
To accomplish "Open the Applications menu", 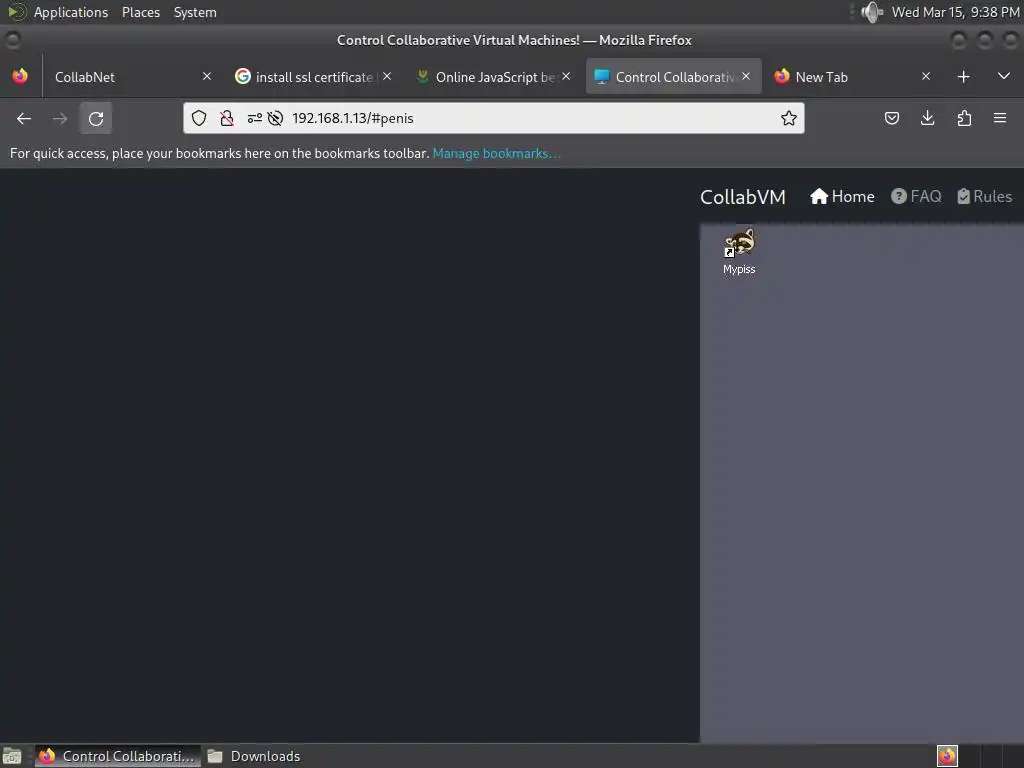I will pos(71,12).
